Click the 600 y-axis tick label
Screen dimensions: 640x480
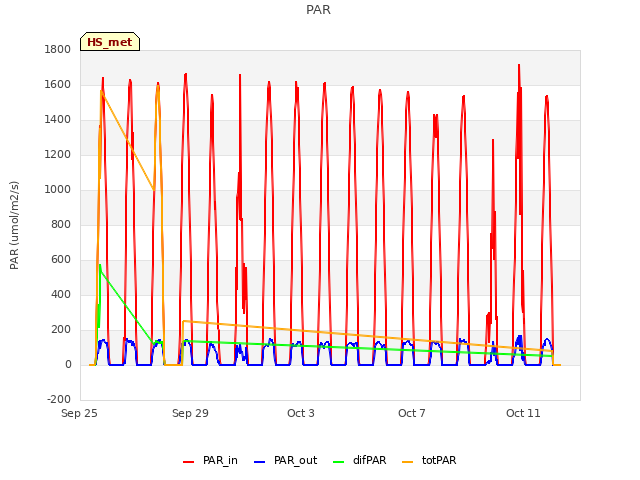(x=61, y=260)
